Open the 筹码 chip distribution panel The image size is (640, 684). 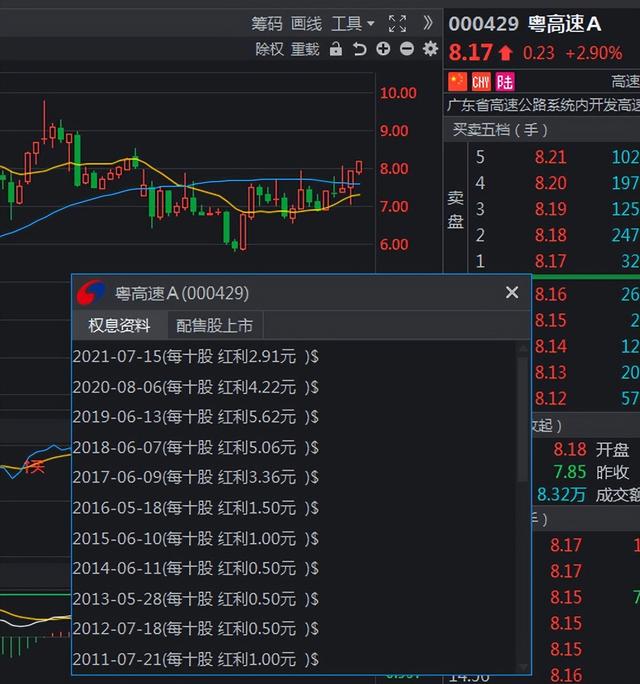pyautogui.click(x=267, y=23)
